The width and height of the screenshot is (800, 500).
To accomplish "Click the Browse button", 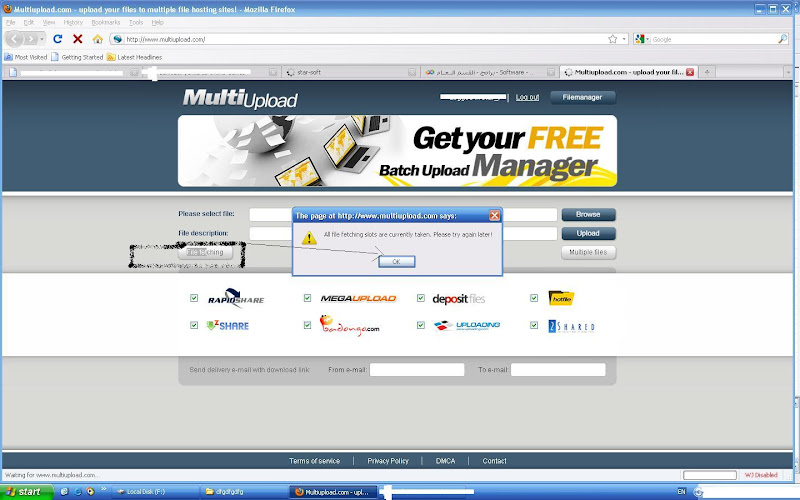I will 588,214.
